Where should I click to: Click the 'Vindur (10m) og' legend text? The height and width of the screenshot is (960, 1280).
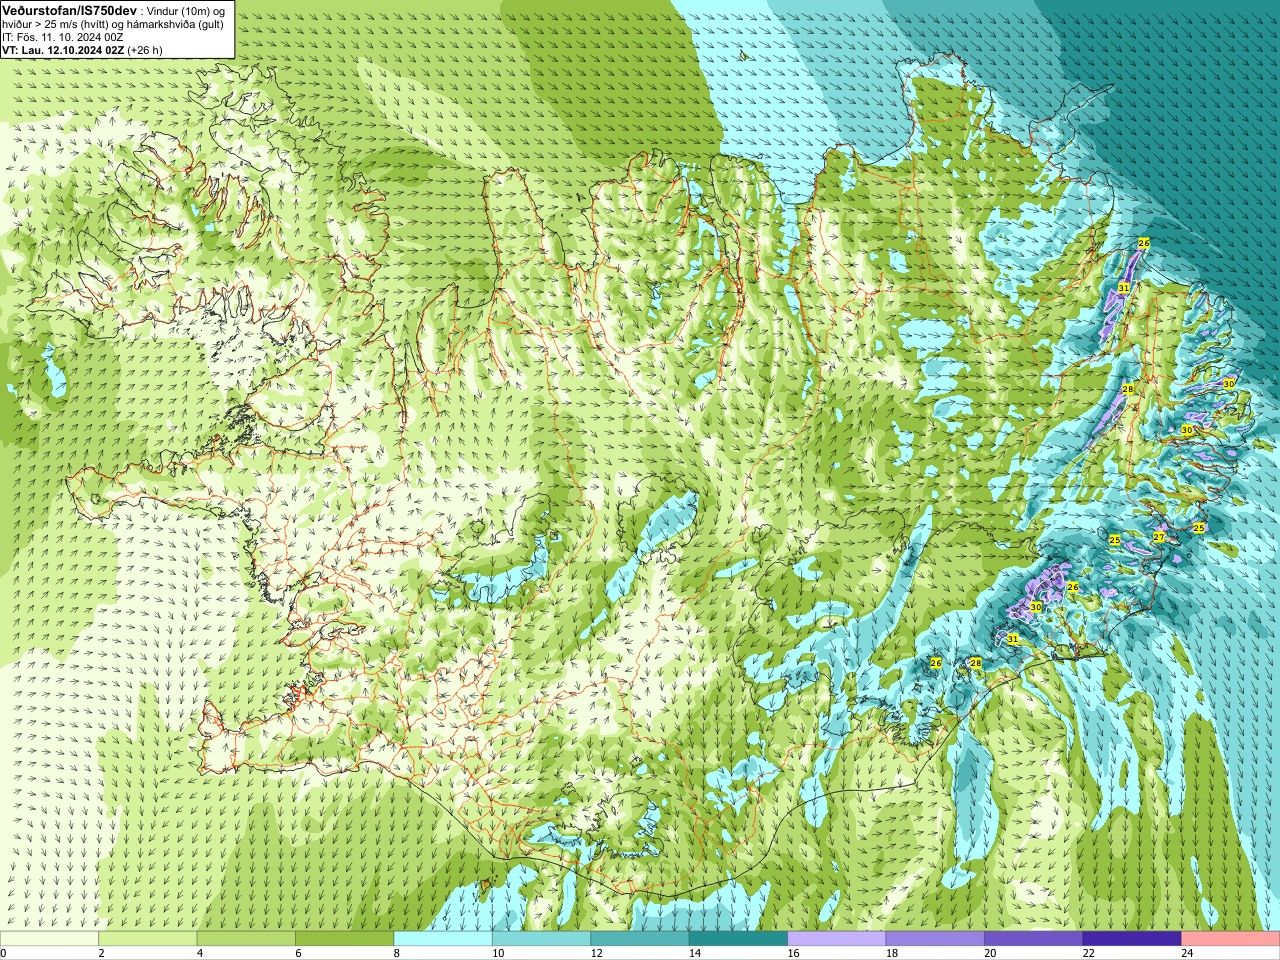pyautogui.click(x=187, y=11)
